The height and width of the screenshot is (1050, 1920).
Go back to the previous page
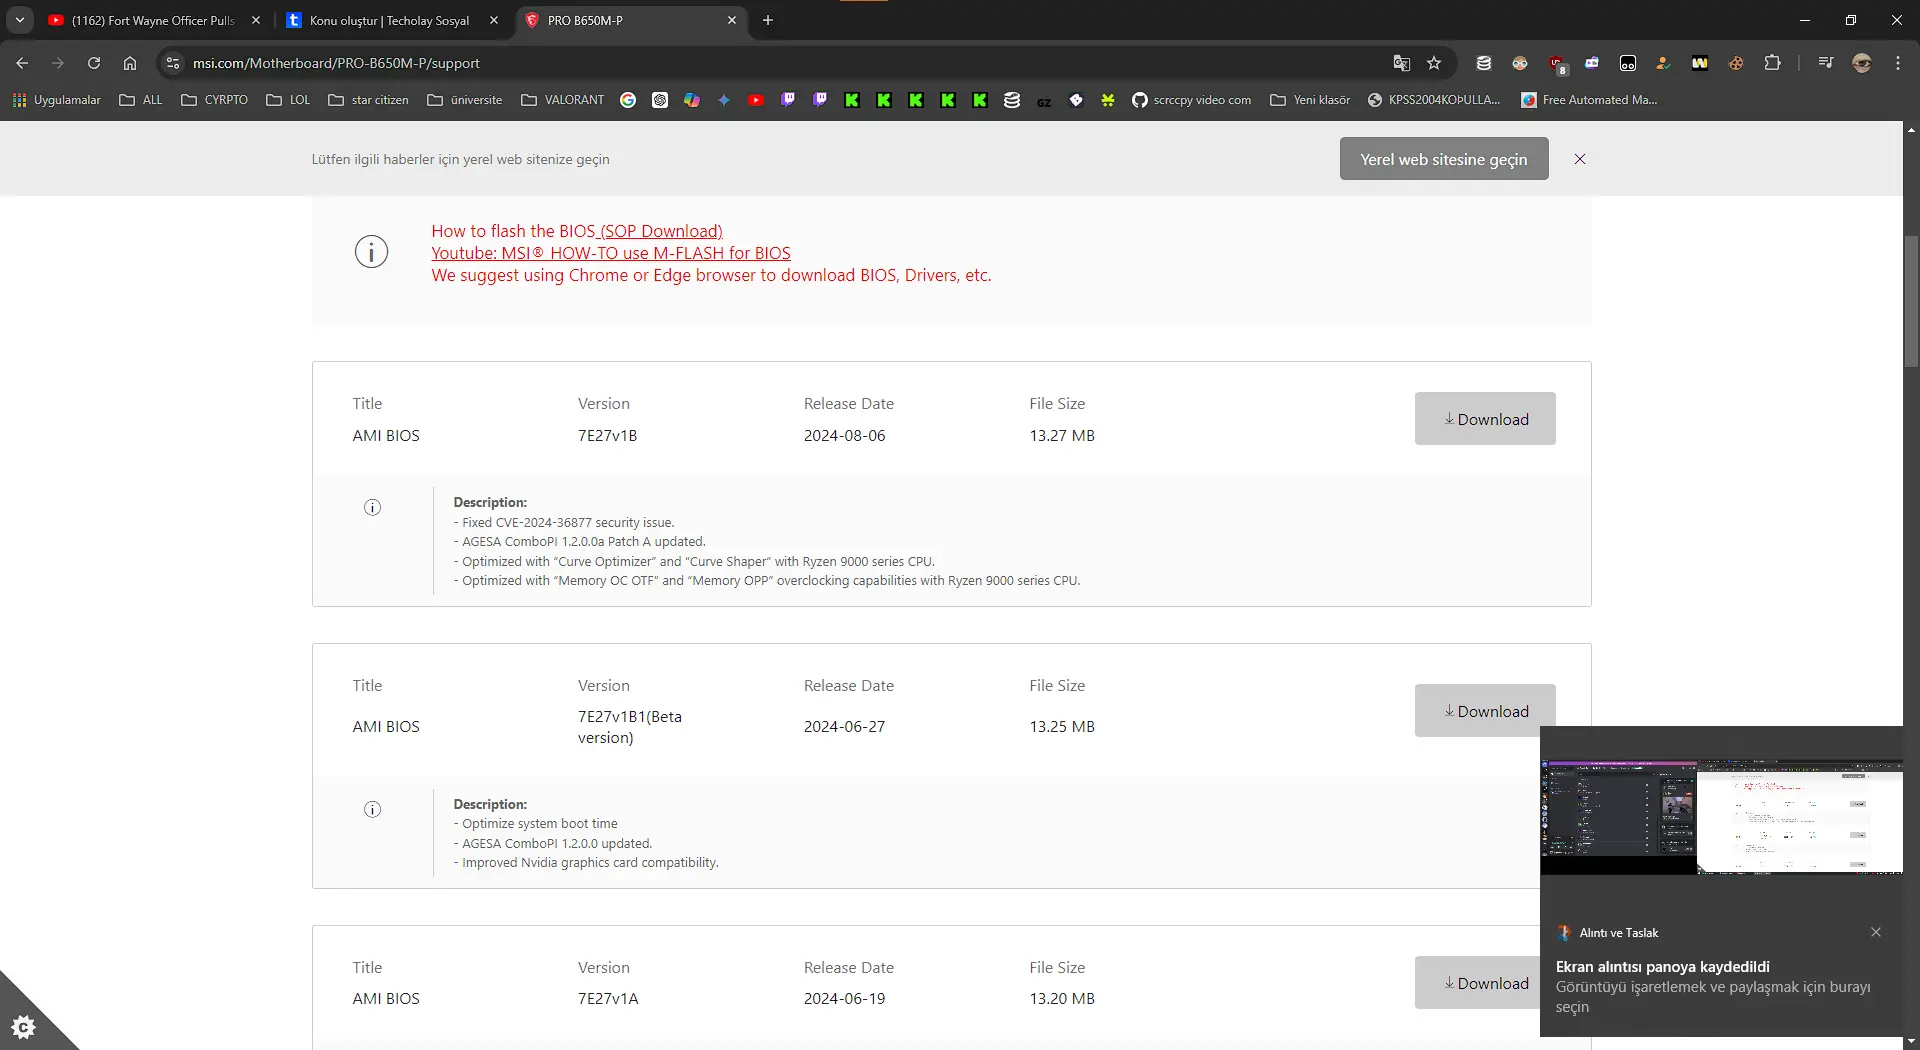click(22, 63)
